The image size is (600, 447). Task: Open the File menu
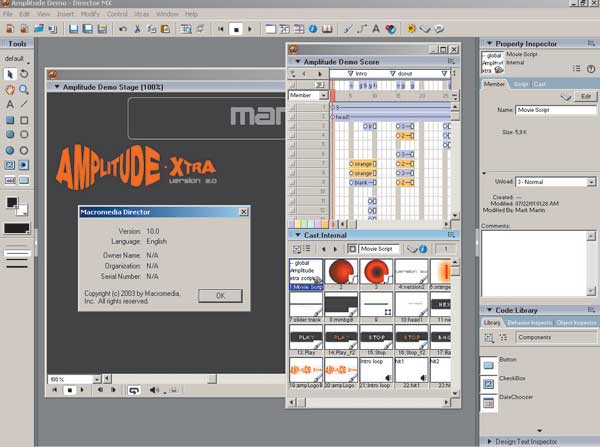(8, 14)
